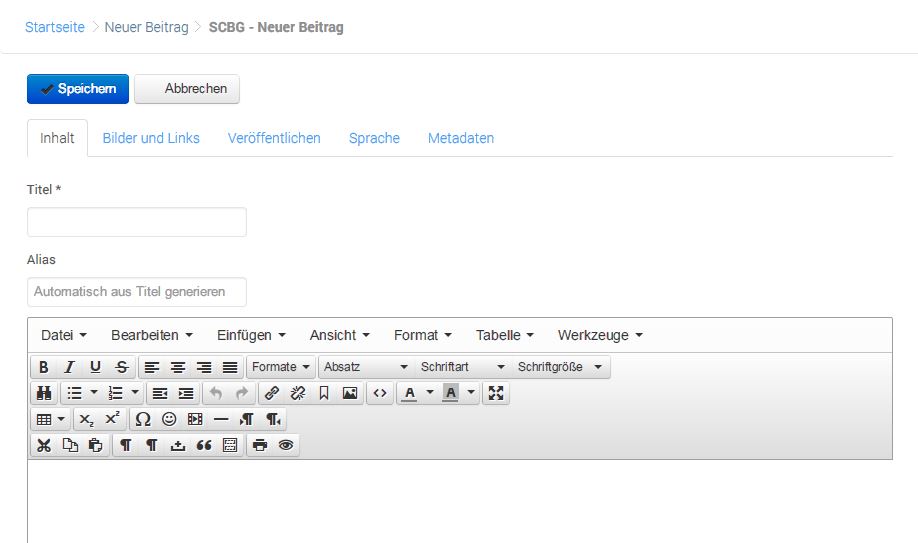Cut selection with the scissors icon
This screenshot has width=918, height=543.
[44, 445]
